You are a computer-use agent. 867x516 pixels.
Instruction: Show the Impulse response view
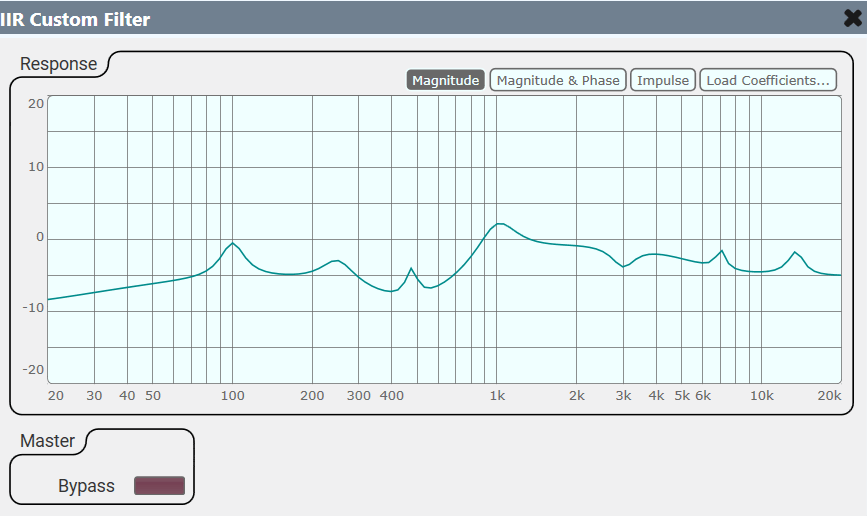point(663,80)
